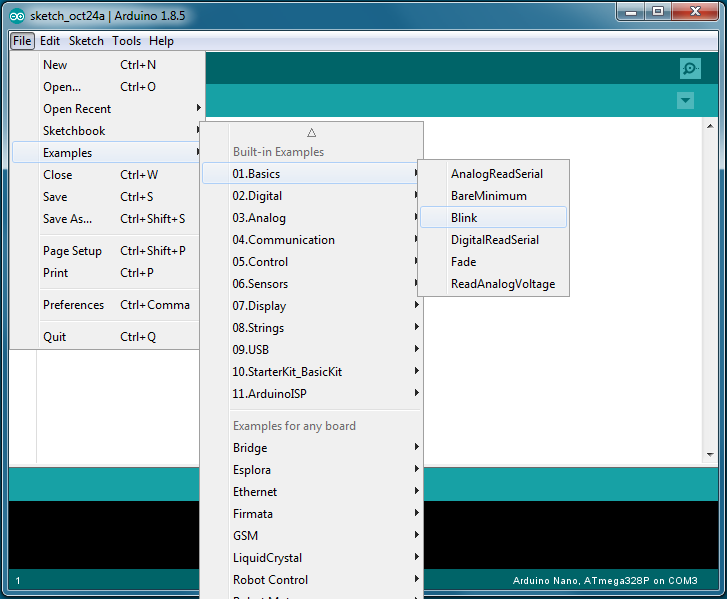Expand 07.Display examples
727x599 pixels.
click(312, 306)
